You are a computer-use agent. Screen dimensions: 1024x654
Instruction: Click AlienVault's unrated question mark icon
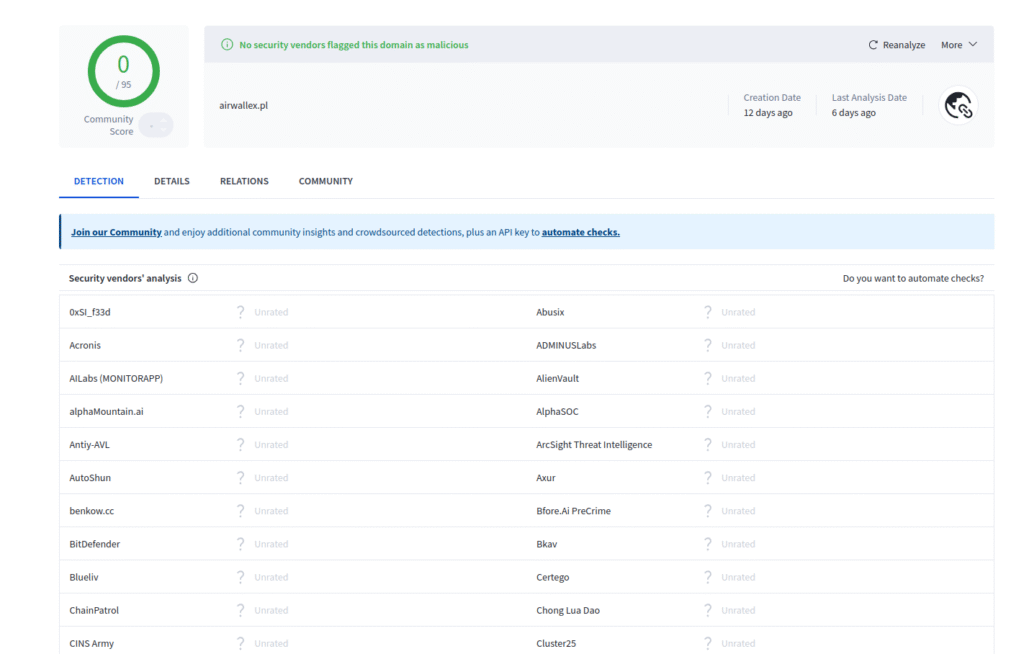pyautogui.click(x=707, y=378)
